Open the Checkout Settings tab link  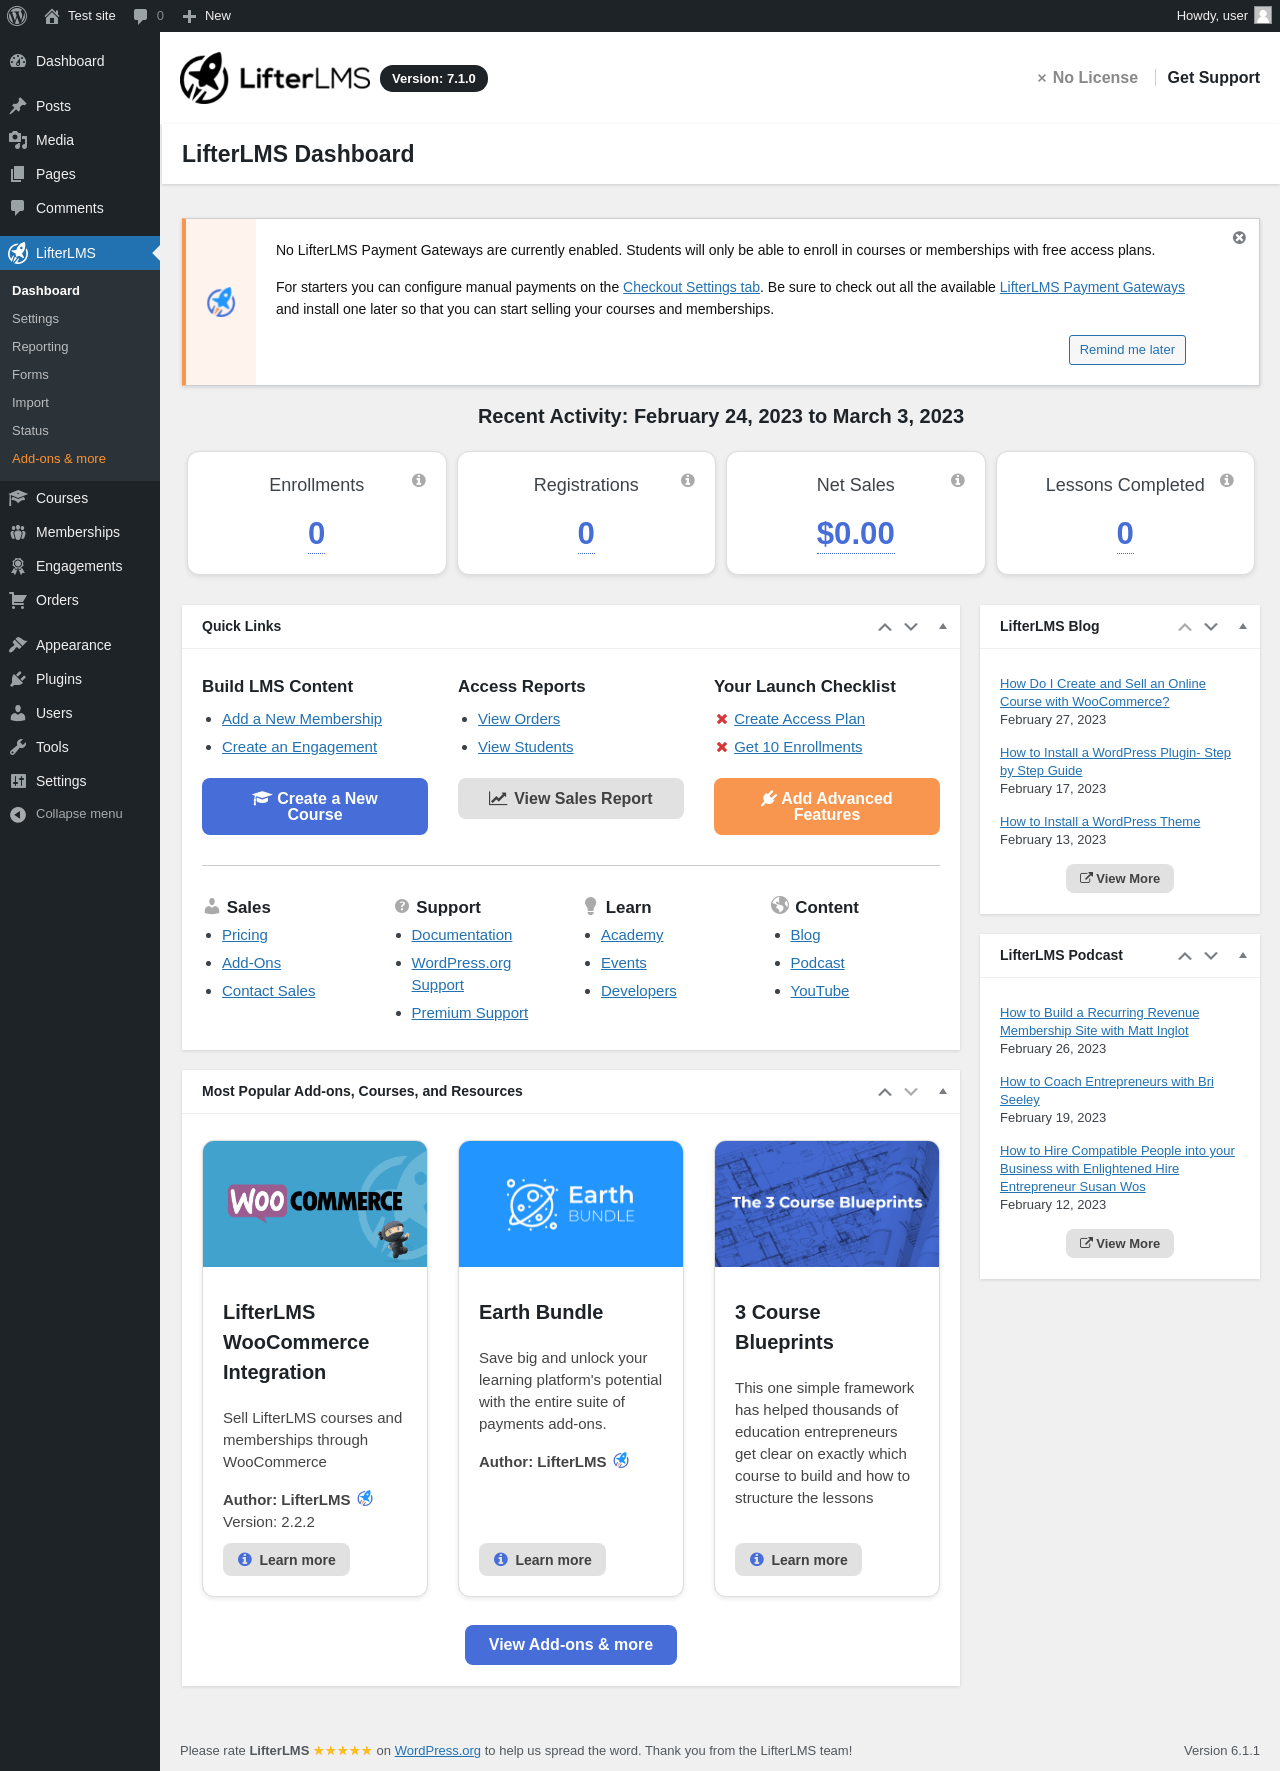point(691,287)
